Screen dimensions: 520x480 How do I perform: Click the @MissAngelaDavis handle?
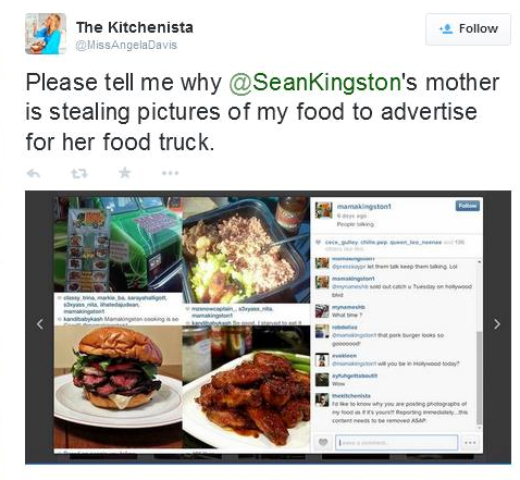pyautogui.click(x=127, y=45)
